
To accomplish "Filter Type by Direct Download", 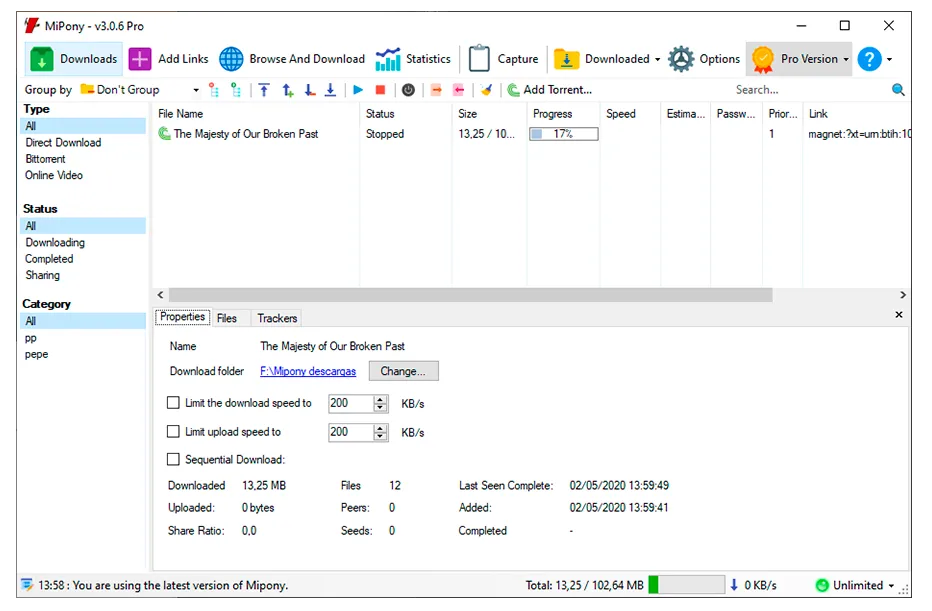I will coord(63,143).
